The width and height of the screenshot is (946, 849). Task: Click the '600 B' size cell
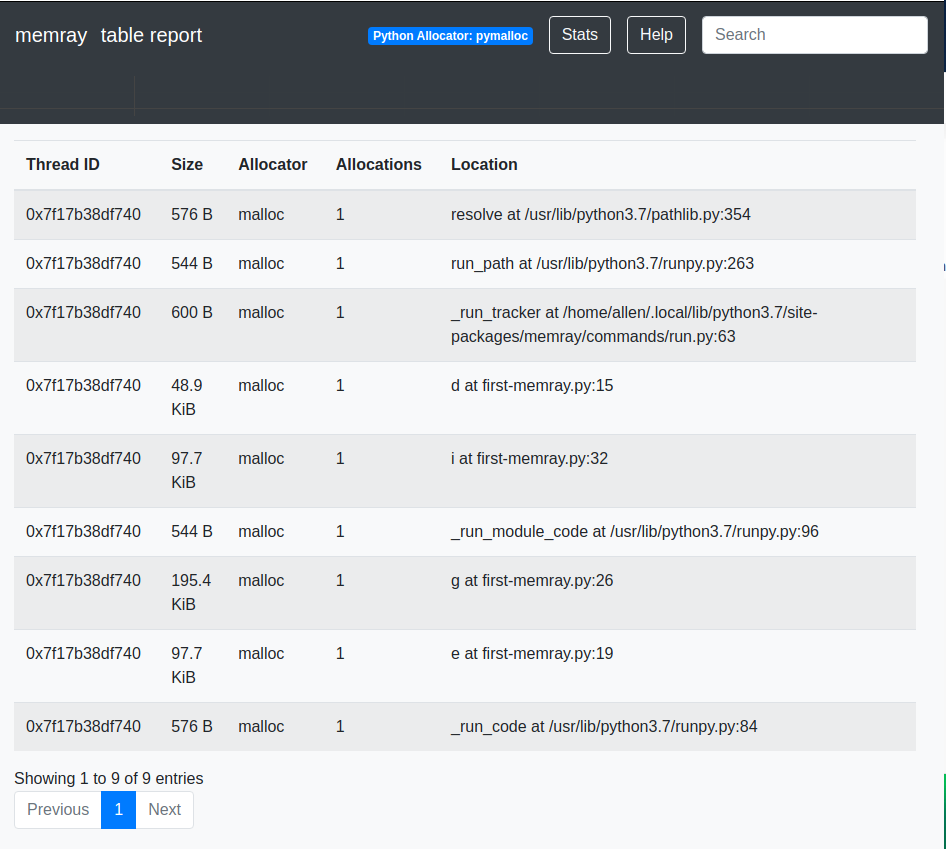[192, 313]
